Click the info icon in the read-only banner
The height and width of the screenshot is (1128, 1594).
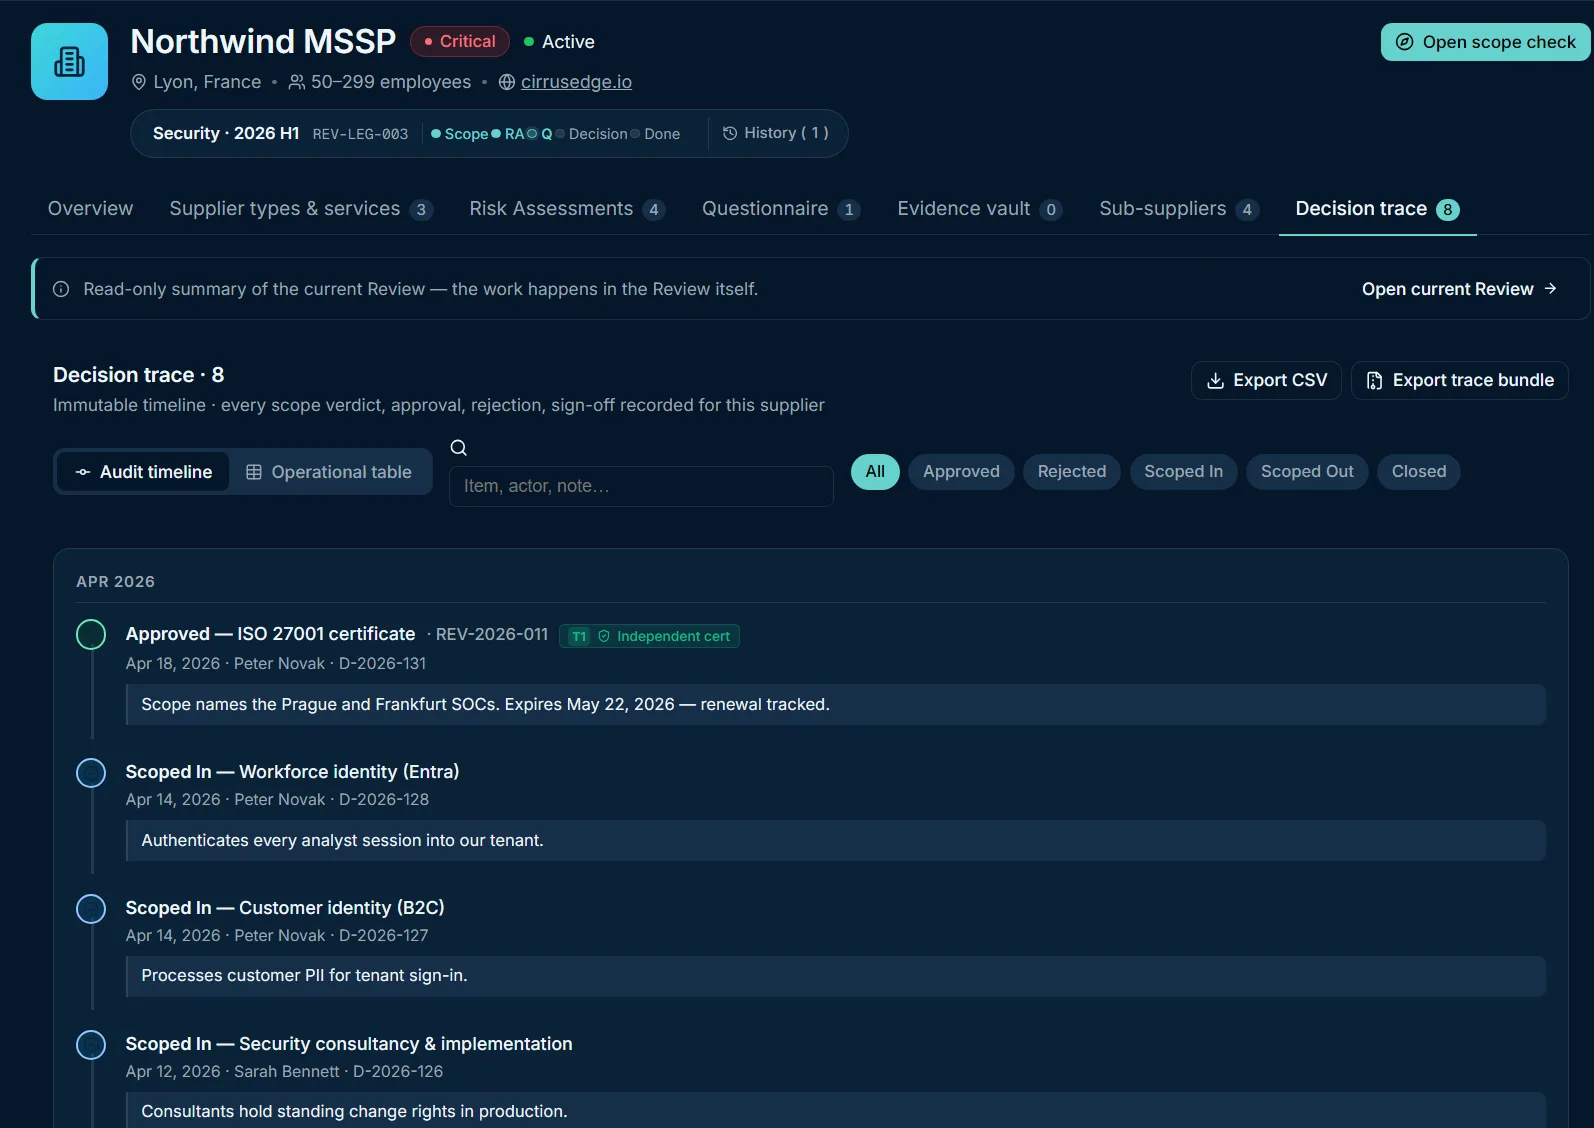pos(61,289)
